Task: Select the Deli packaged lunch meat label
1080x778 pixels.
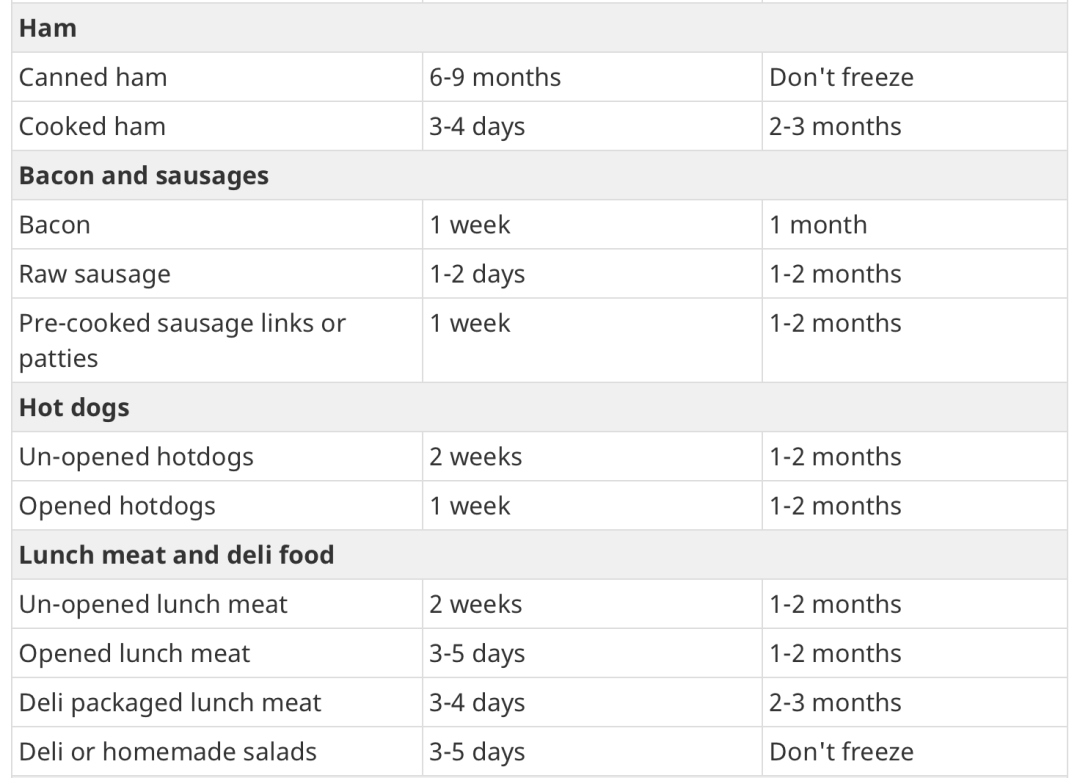Action: click(x=170, y=702)
